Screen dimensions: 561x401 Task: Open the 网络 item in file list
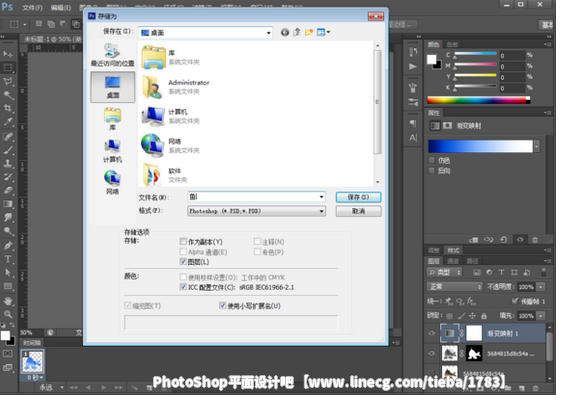(x=170, y=146)
